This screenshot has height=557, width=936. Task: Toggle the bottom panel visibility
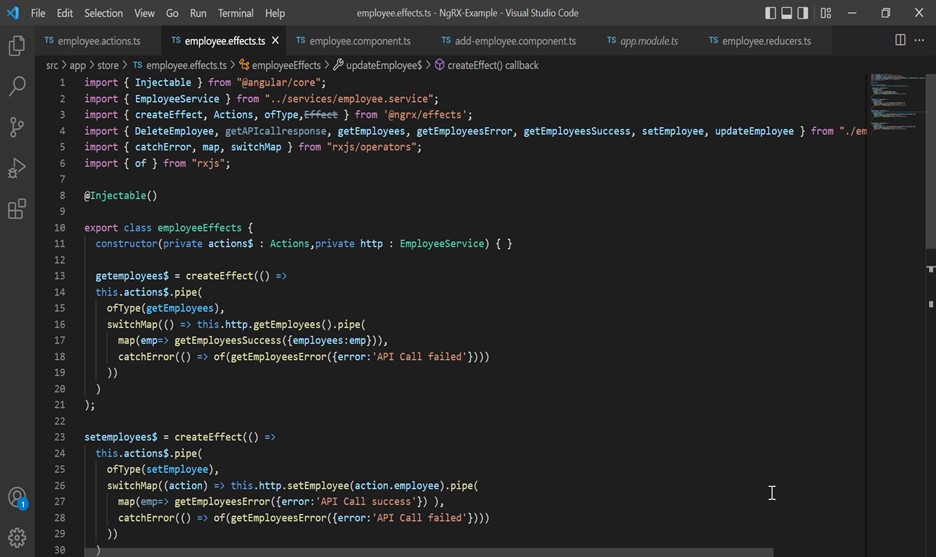787,13
